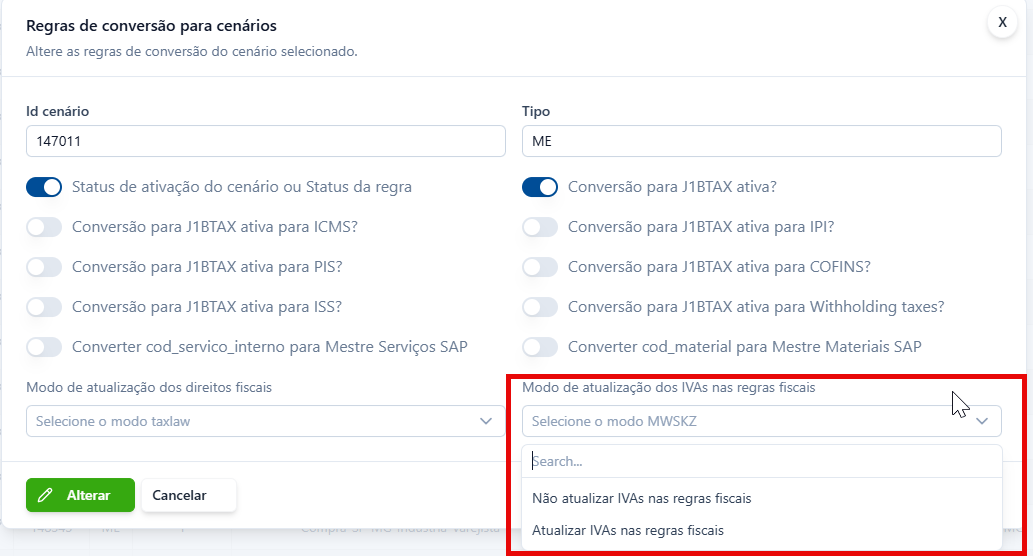The image size is (1033, 556).
Task: Toggle Status de ativação do cenário switch
Action: click(x=44, y=187)
